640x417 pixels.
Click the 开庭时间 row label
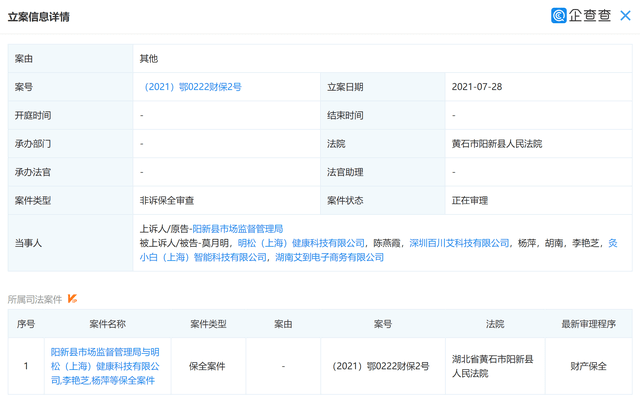tap(33, 115)
